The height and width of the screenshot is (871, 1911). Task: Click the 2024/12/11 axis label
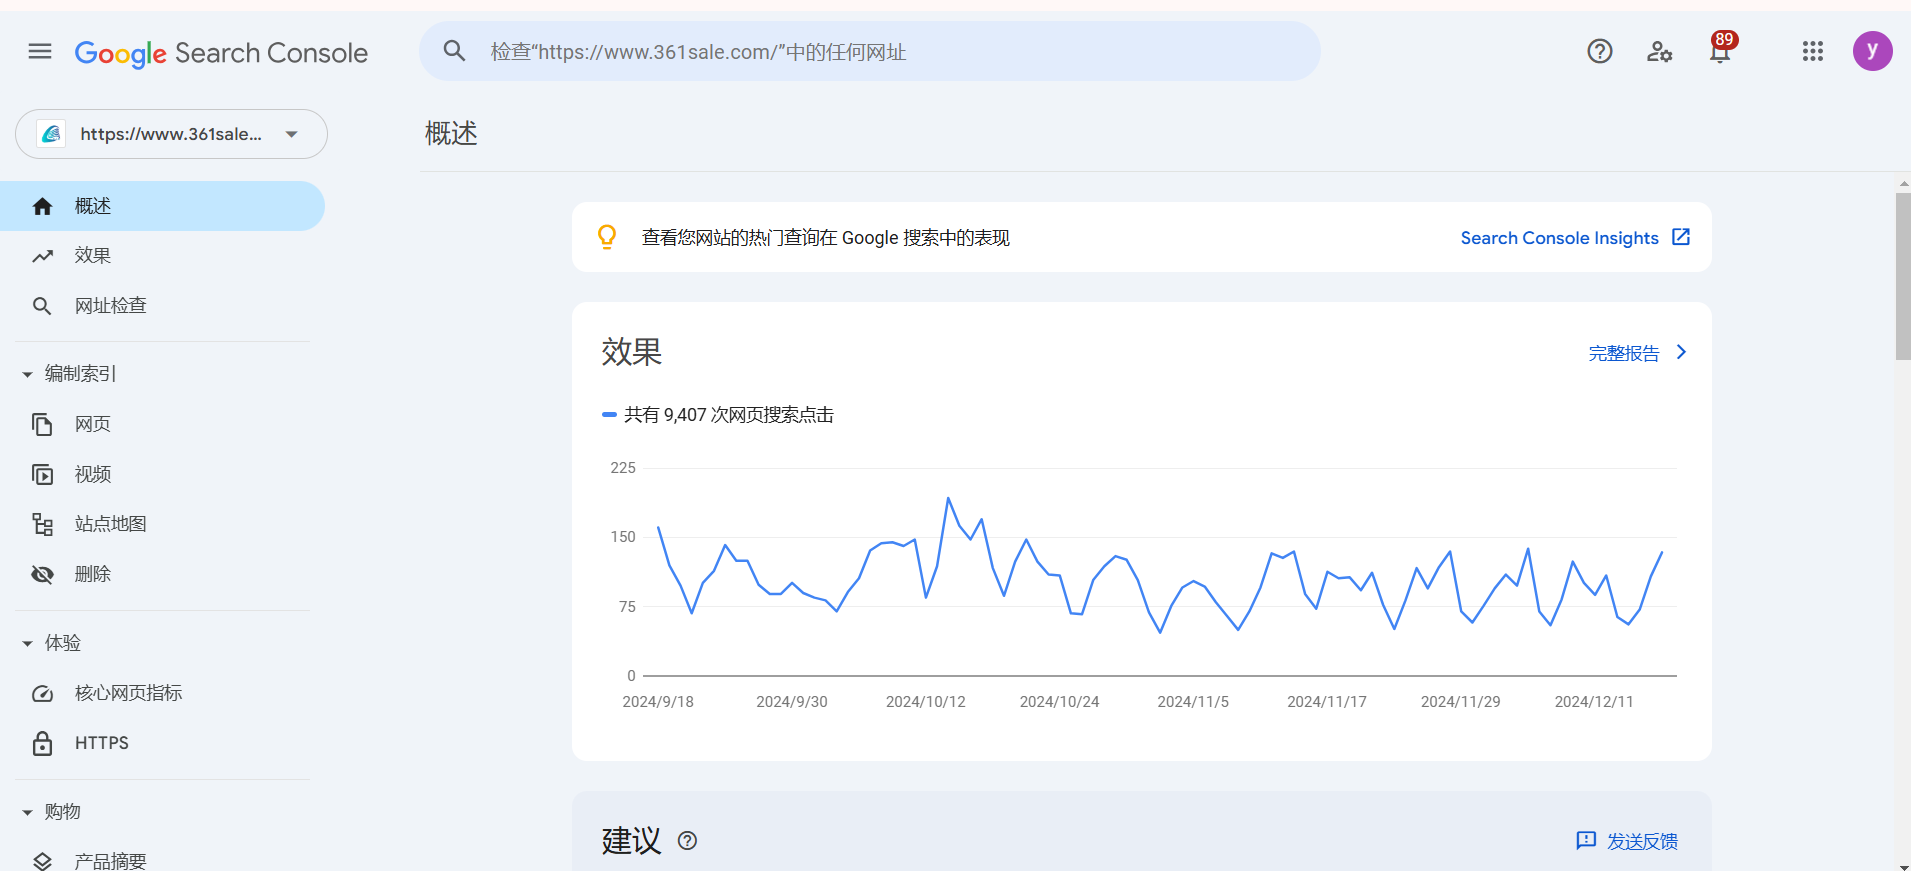pyautogui.click(x=1594, y=702)
